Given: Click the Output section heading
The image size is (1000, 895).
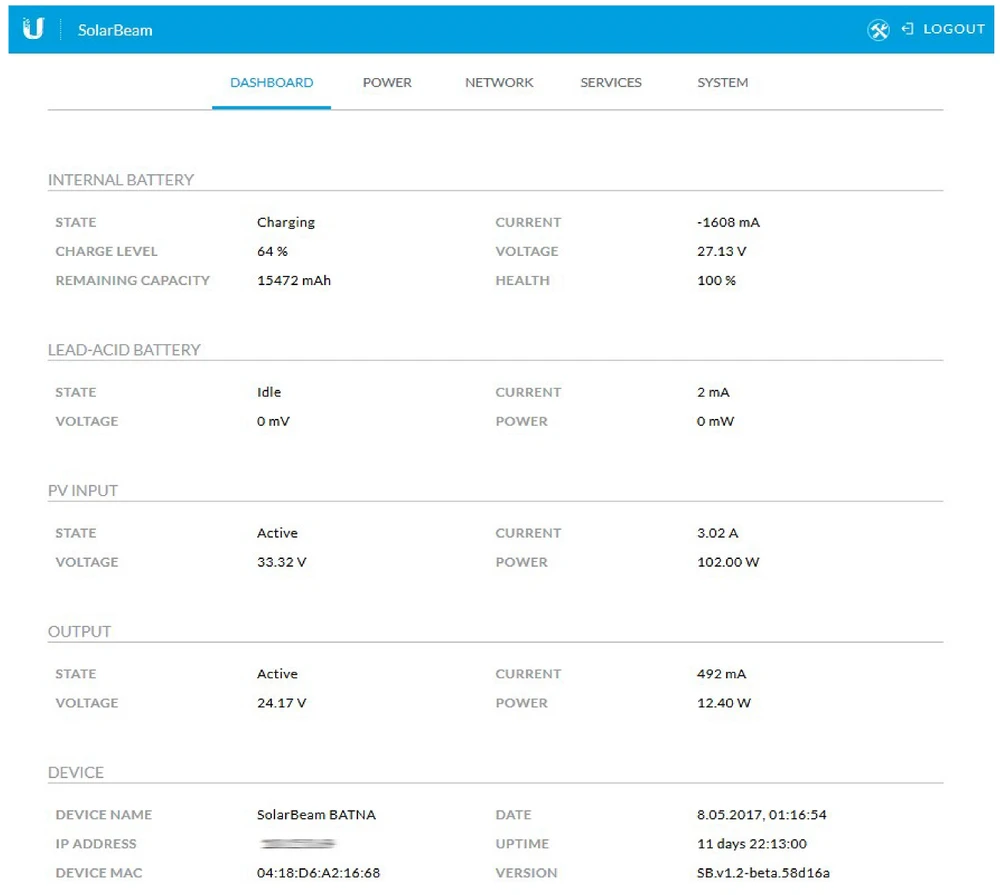Looking at the screenshot, I should click(80, 632).
